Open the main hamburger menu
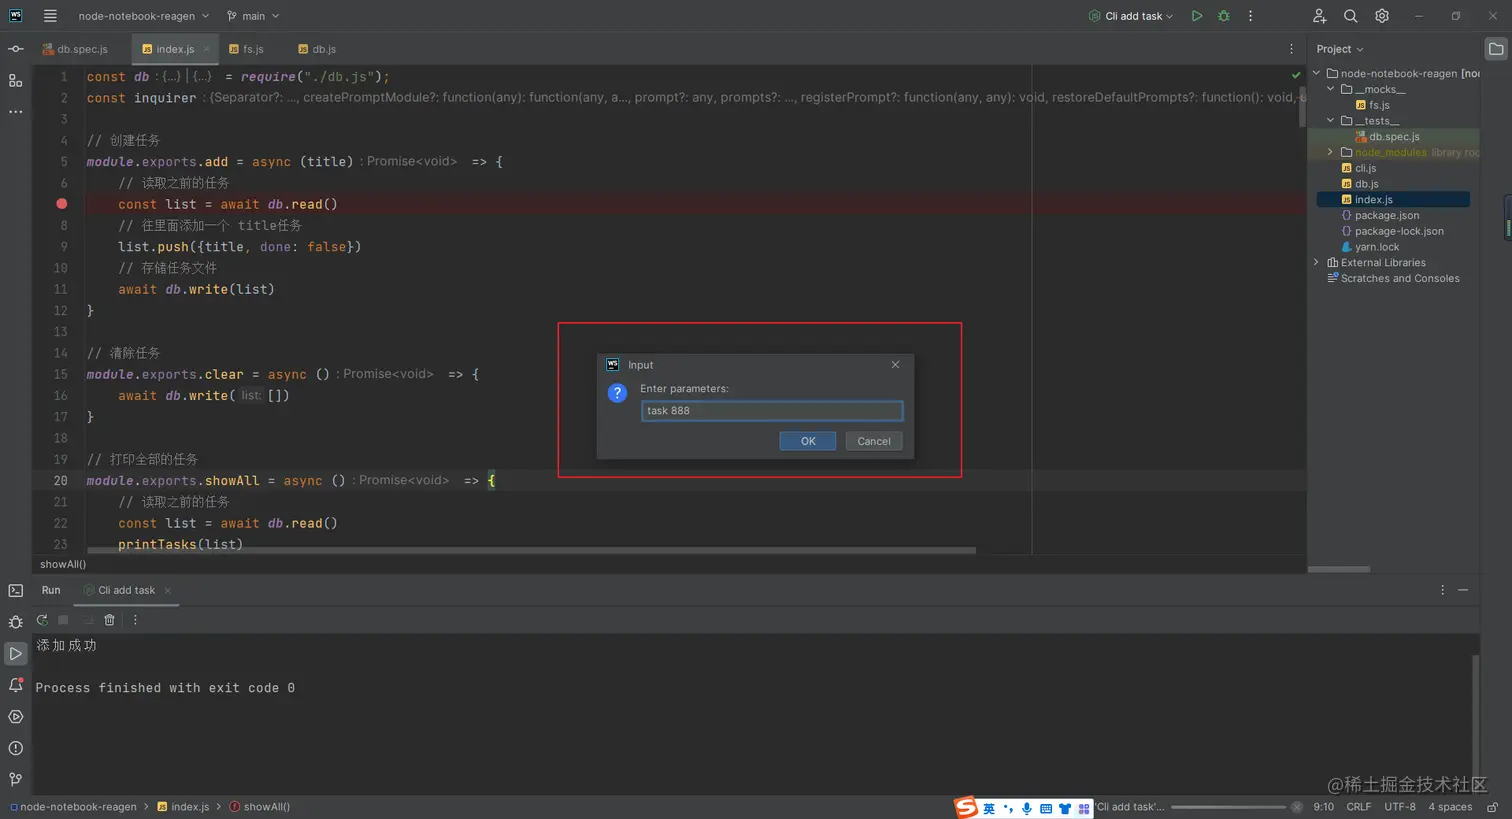Image resolution: width=1512 pixels, height=819 pixels. [x=50, y=16]
